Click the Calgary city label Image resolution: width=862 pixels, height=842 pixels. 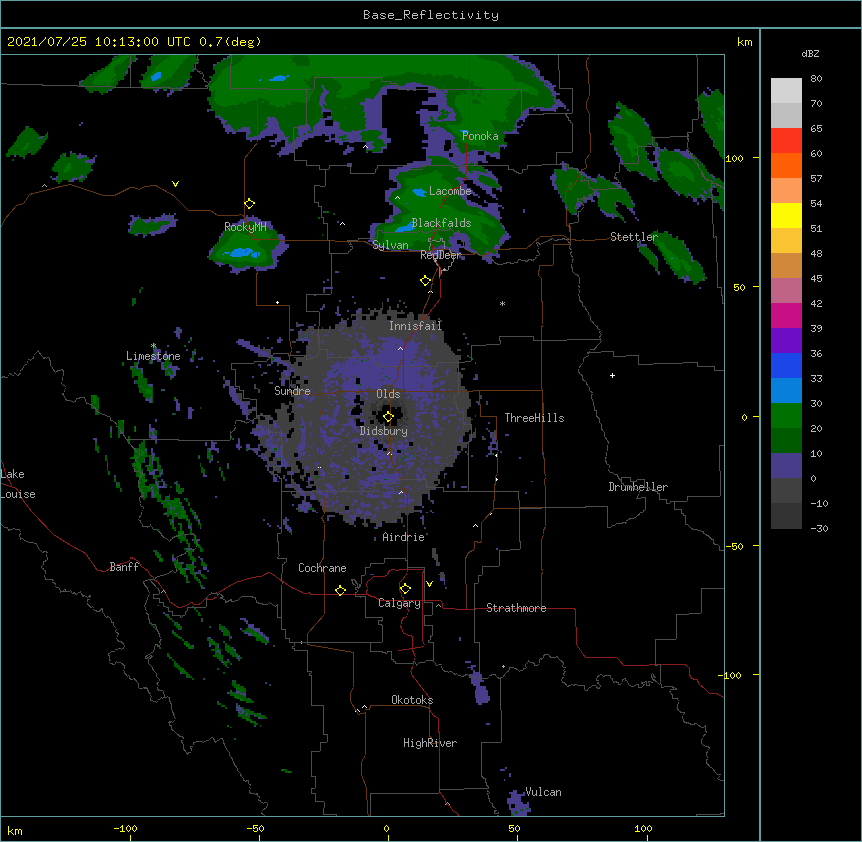399,603
